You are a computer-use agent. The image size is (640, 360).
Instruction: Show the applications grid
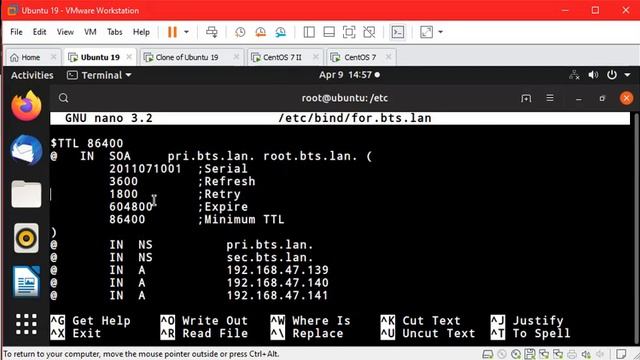pyautogui.click(x=26, y=324)
